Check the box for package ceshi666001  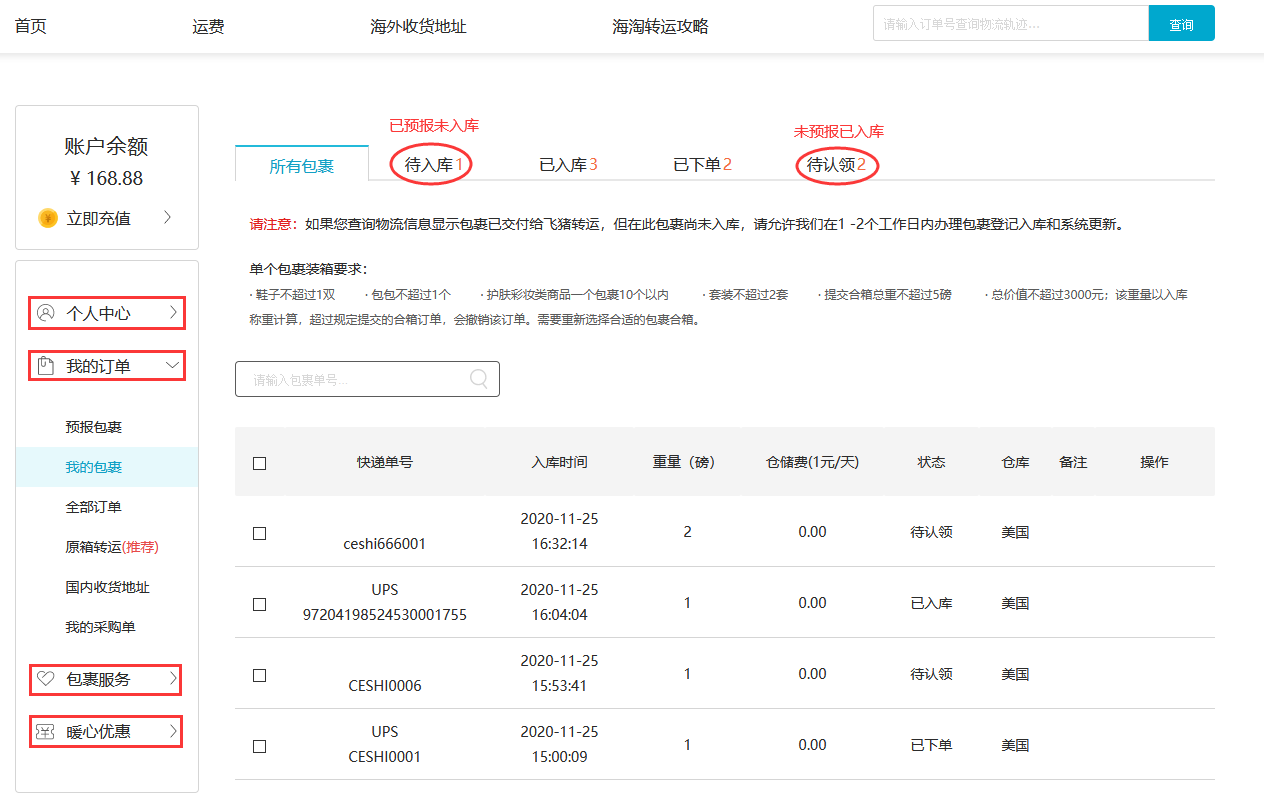(x=260, y=533)
